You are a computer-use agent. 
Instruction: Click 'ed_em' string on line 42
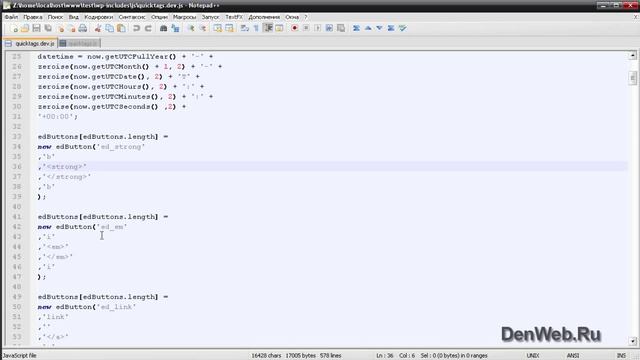112,227
